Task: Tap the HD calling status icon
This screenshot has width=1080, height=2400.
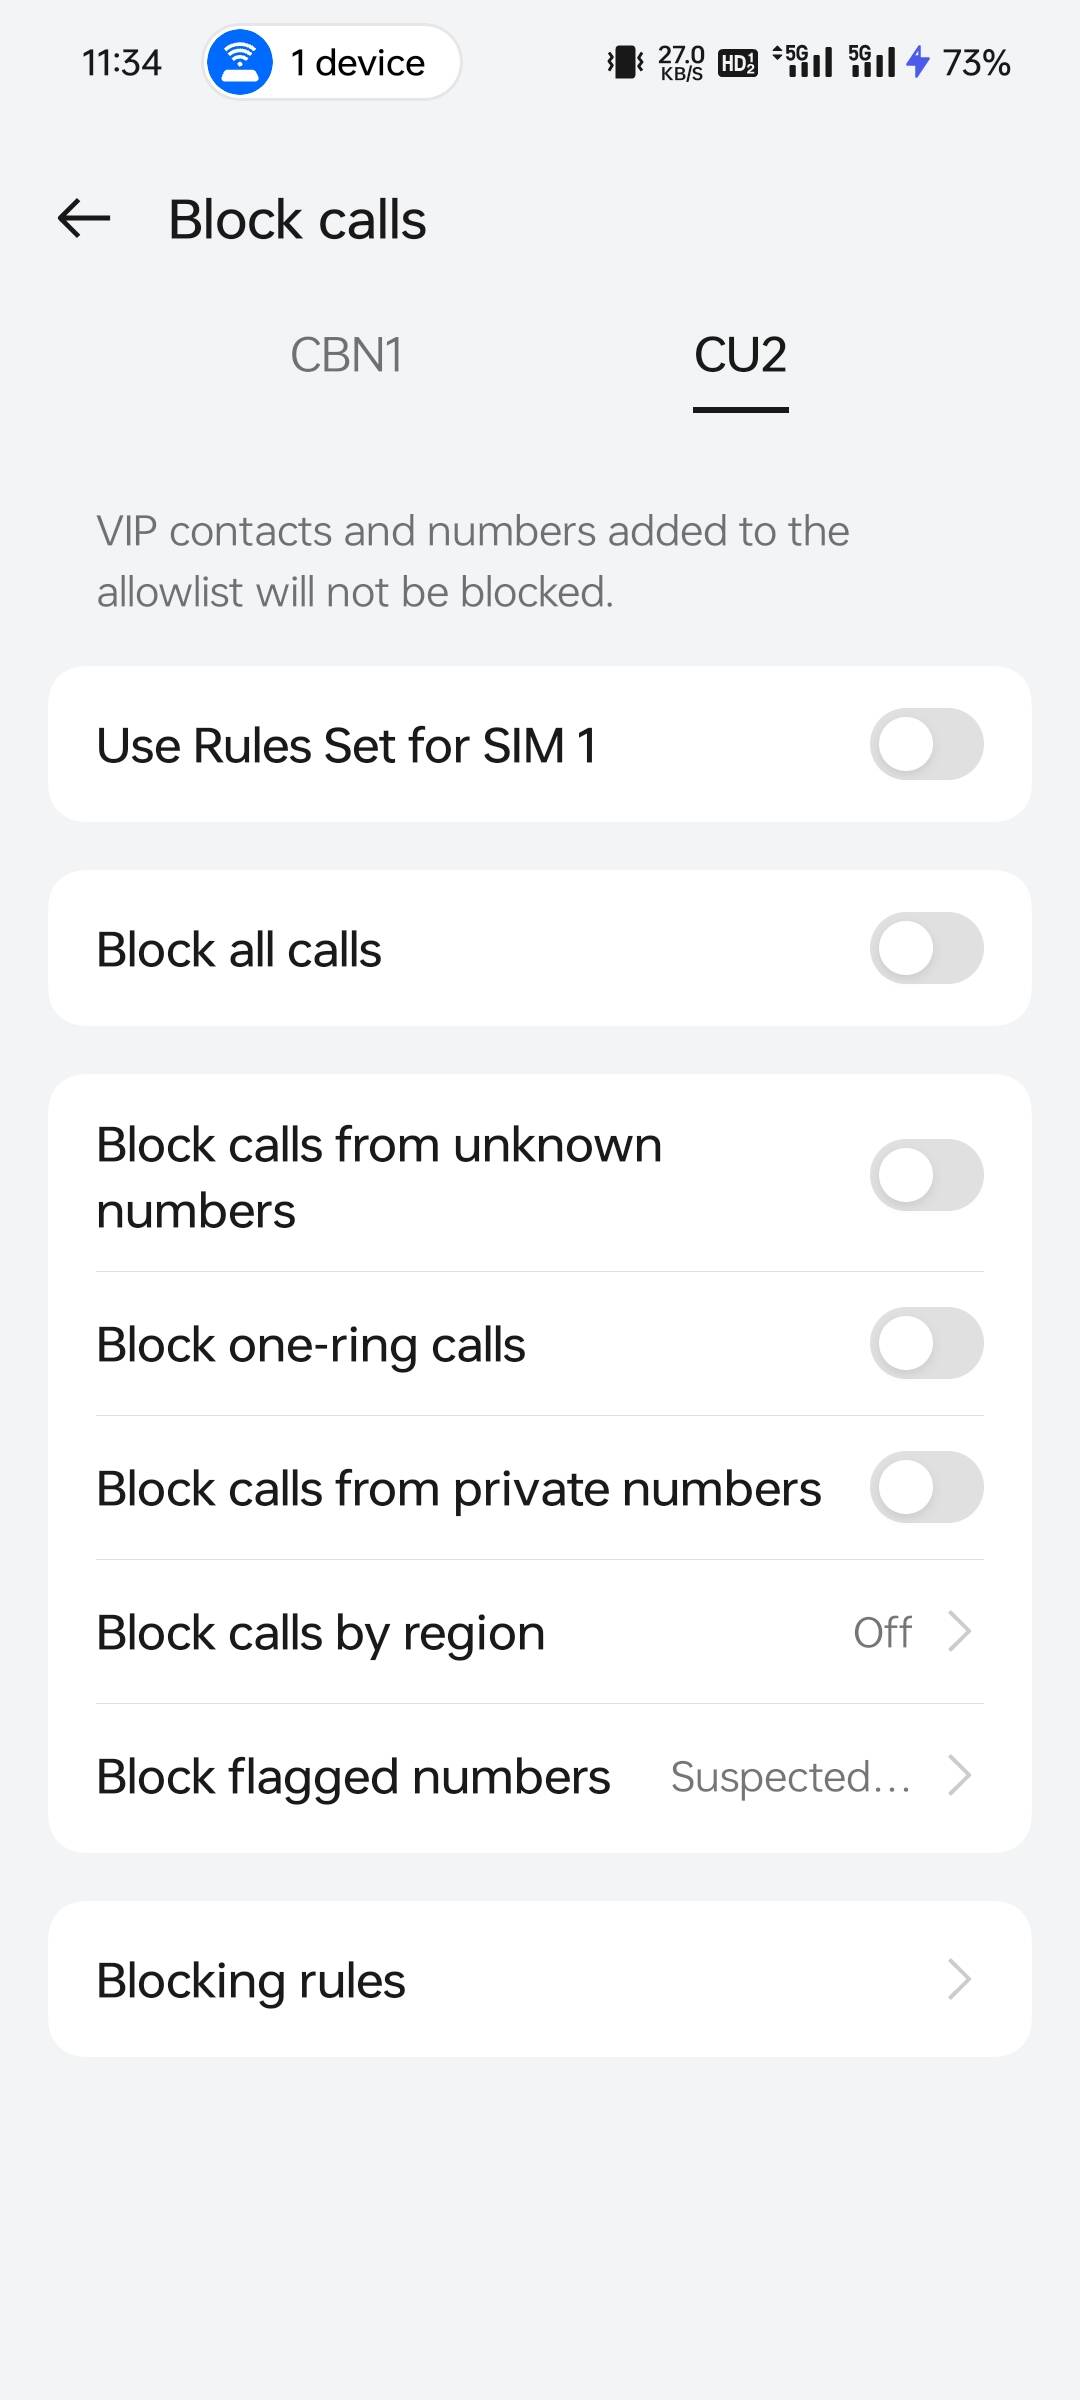Action: tap(738, 63)
